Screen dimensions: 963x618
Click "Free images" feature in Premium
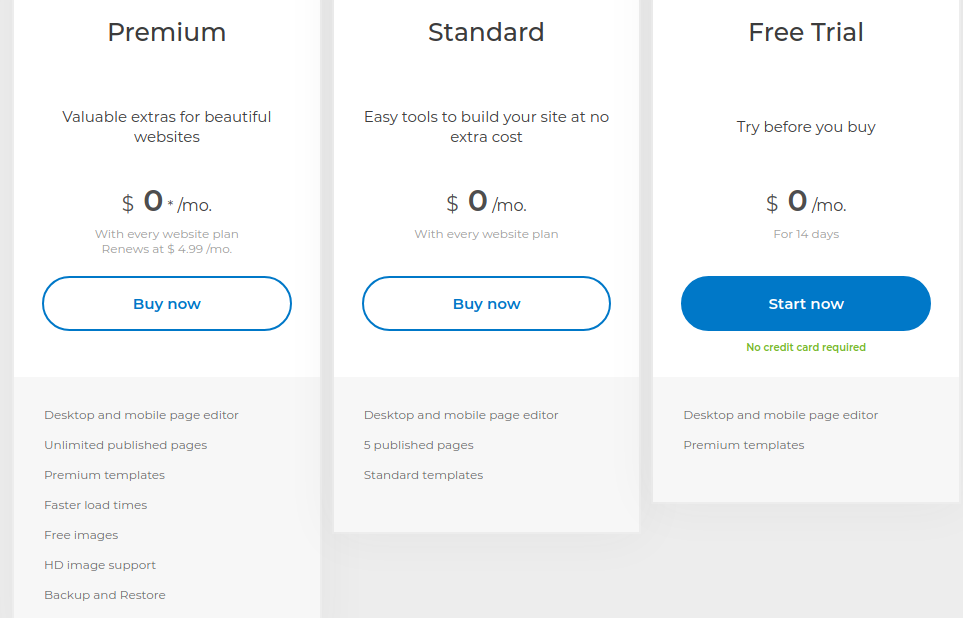pyautogui.click(x=81, y=535)
